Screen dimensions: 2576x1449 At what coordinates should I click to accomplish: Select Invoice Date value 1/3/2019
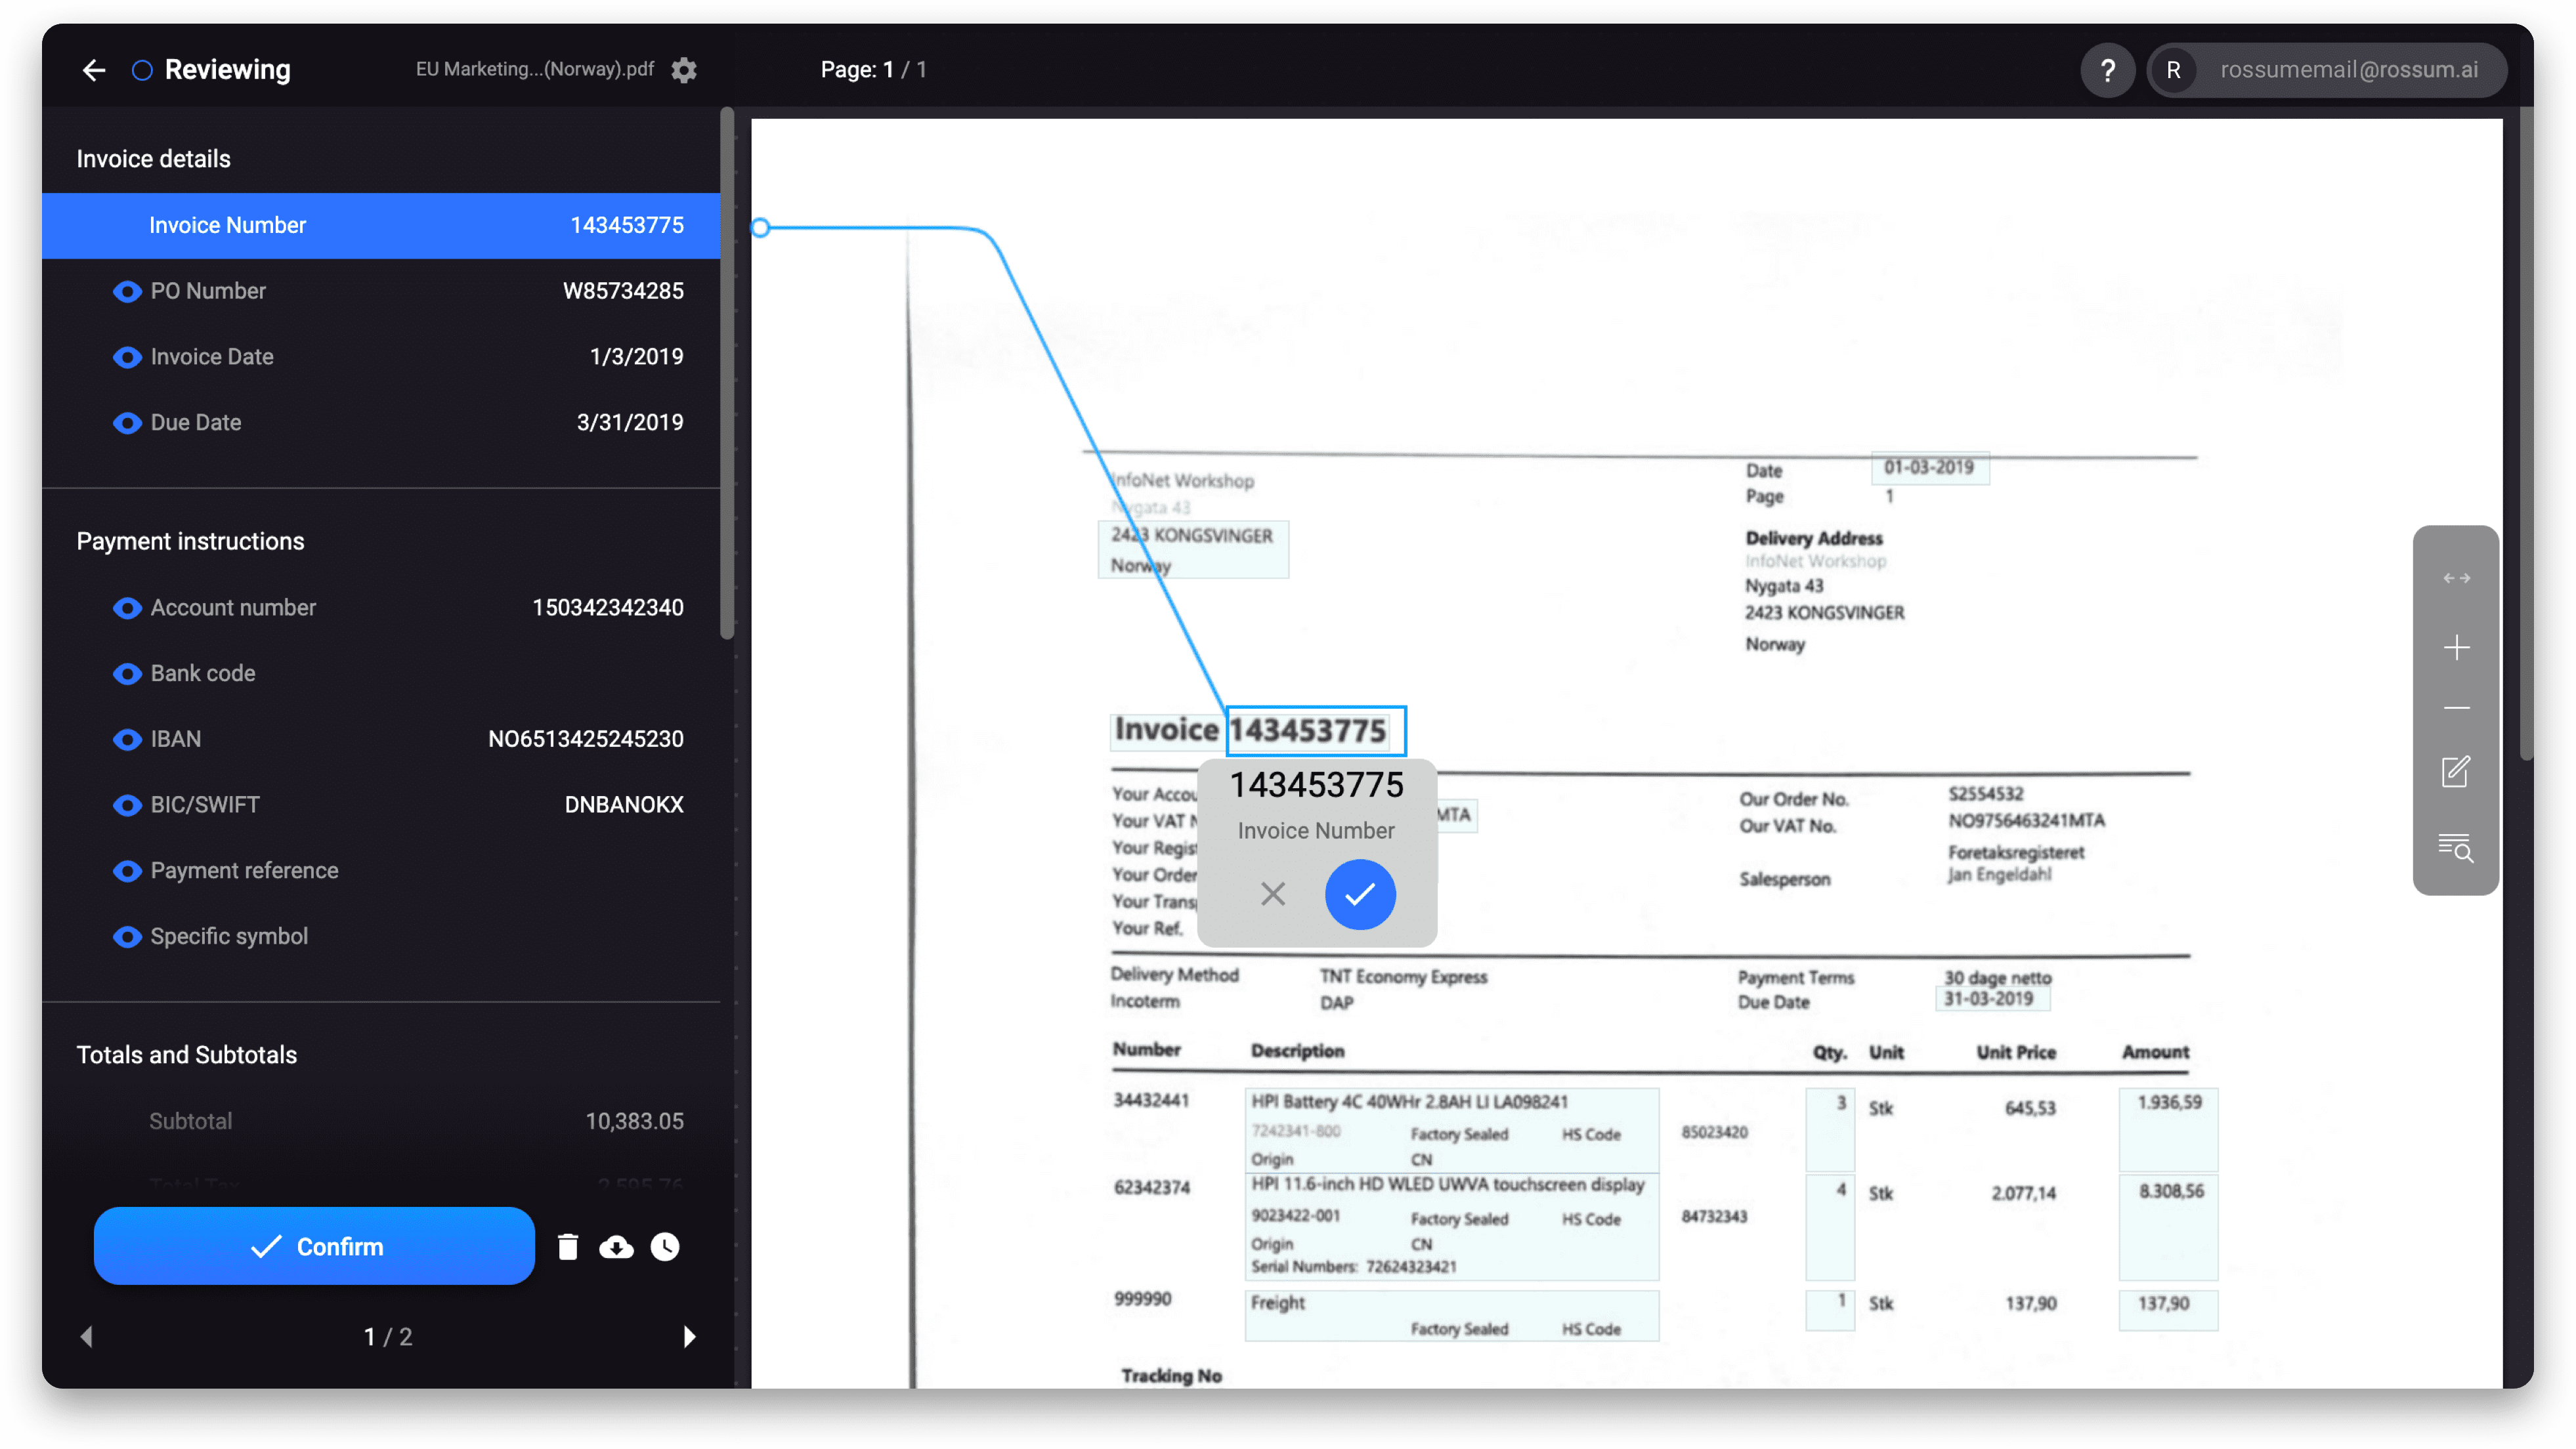click(636, 357)
